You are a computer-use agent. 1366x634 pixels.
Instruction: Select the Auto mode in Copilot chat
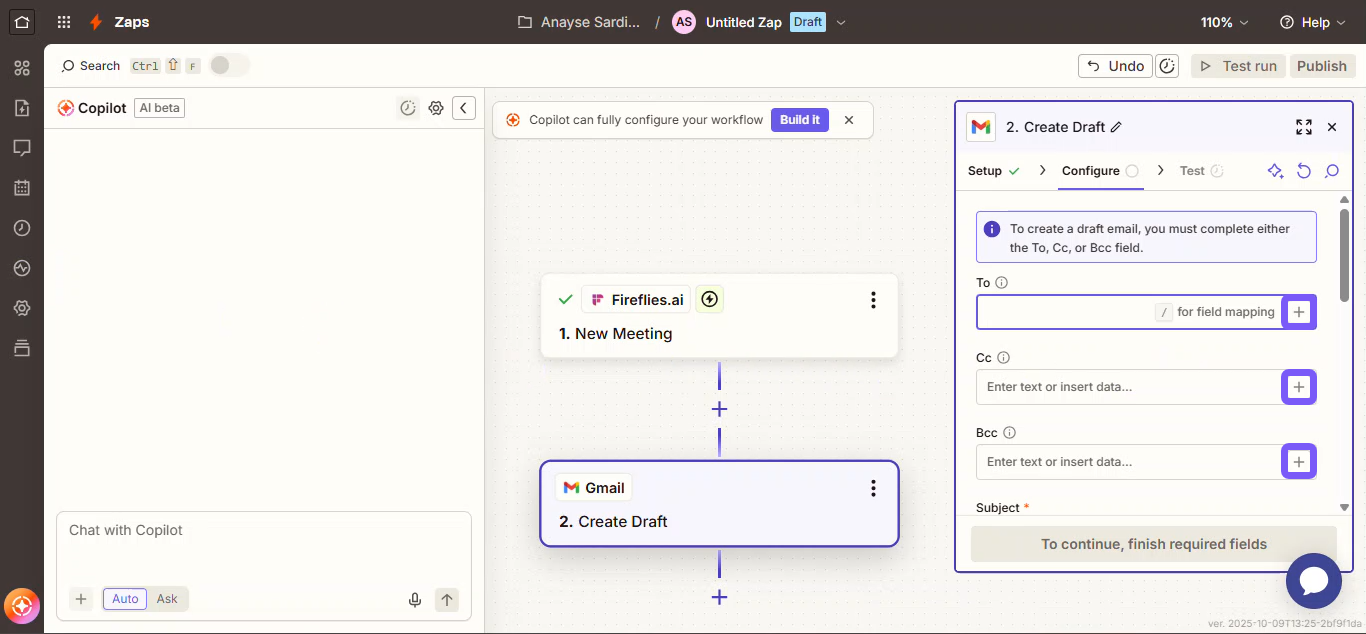[125, 599]
